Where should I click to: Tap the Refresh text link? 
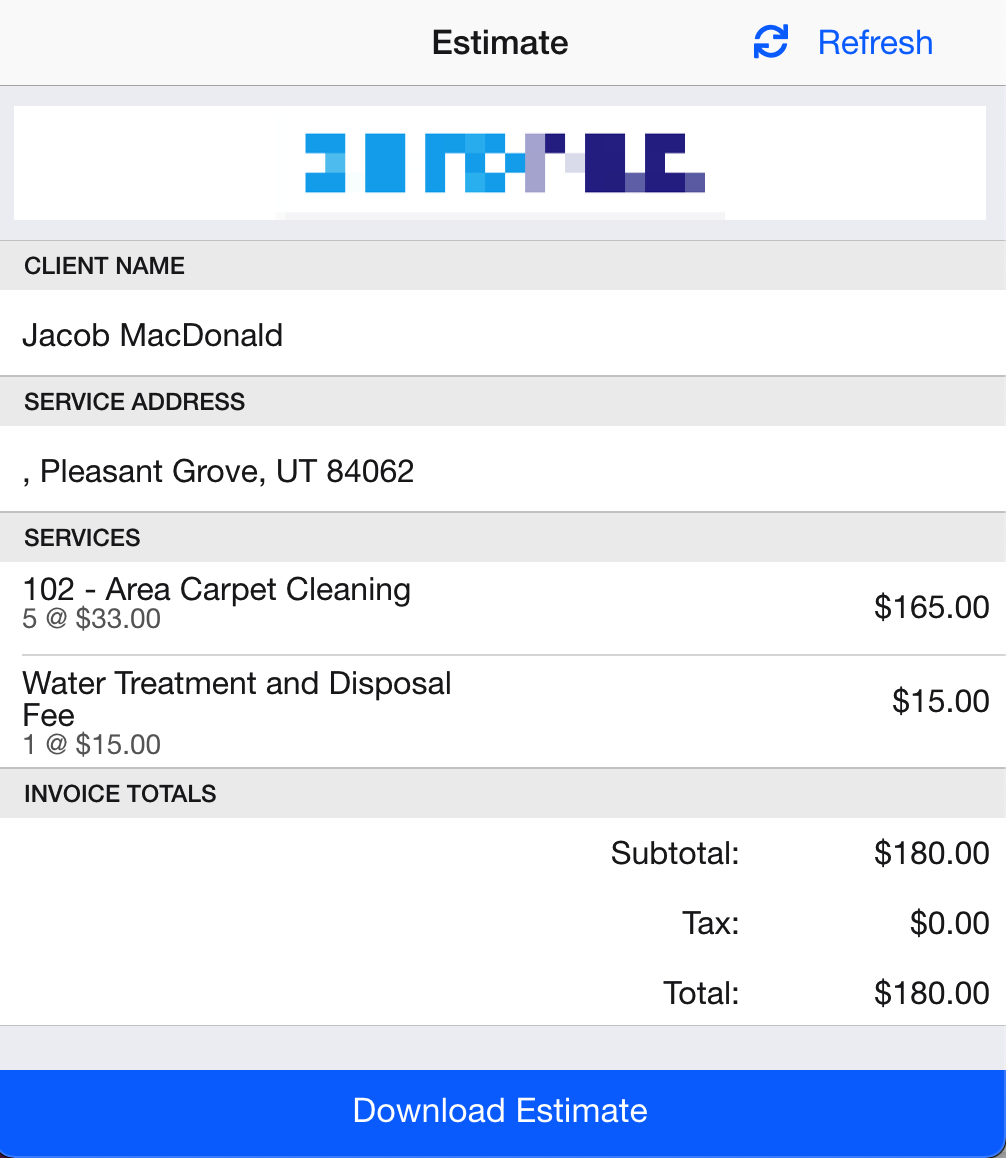click(x=875, y=42)
